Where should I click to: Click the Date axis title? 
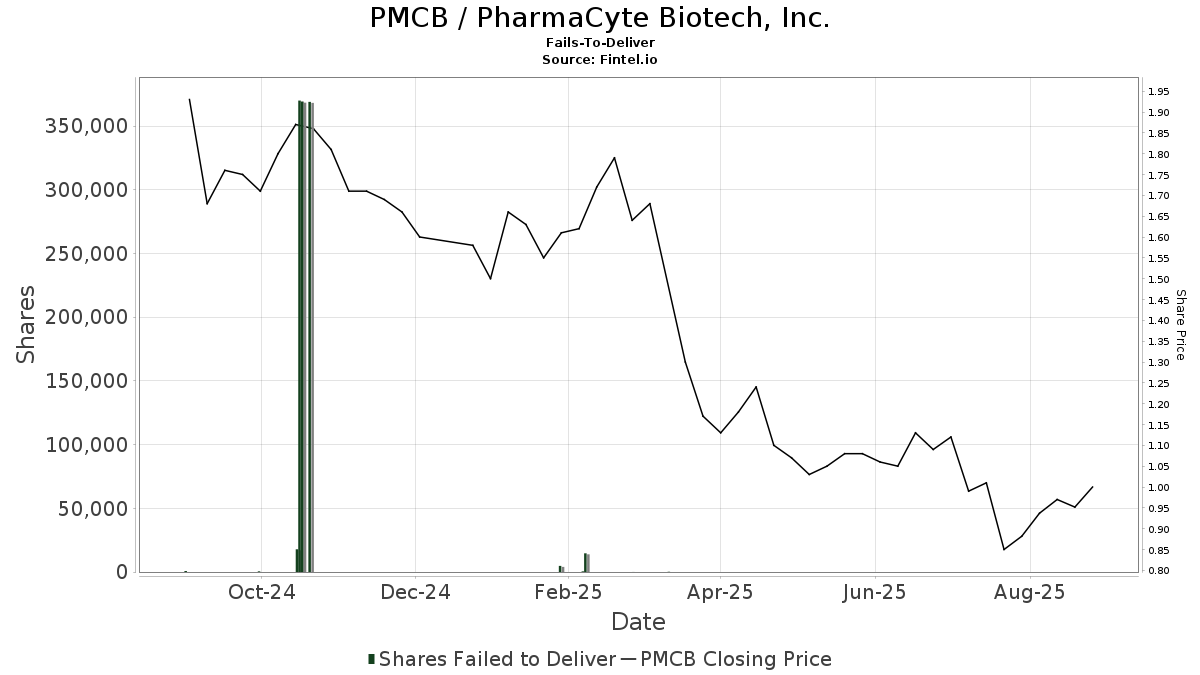(639, 622)
